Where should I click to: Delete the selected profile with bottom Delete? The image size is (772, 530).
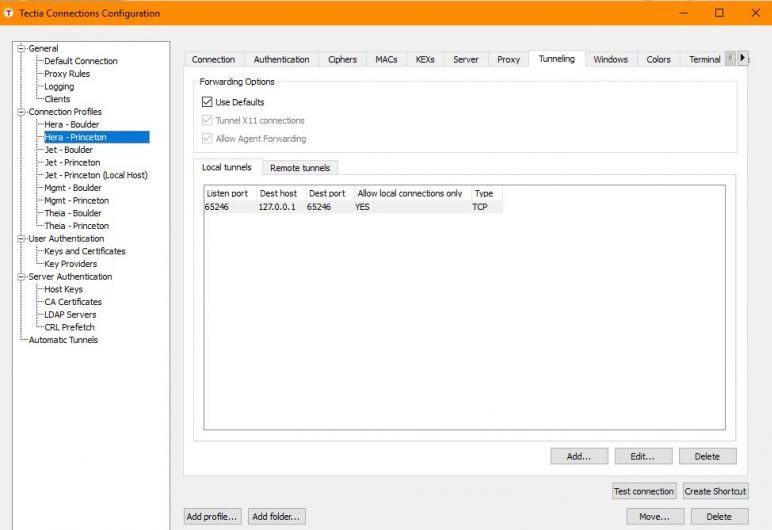[719, 516]
